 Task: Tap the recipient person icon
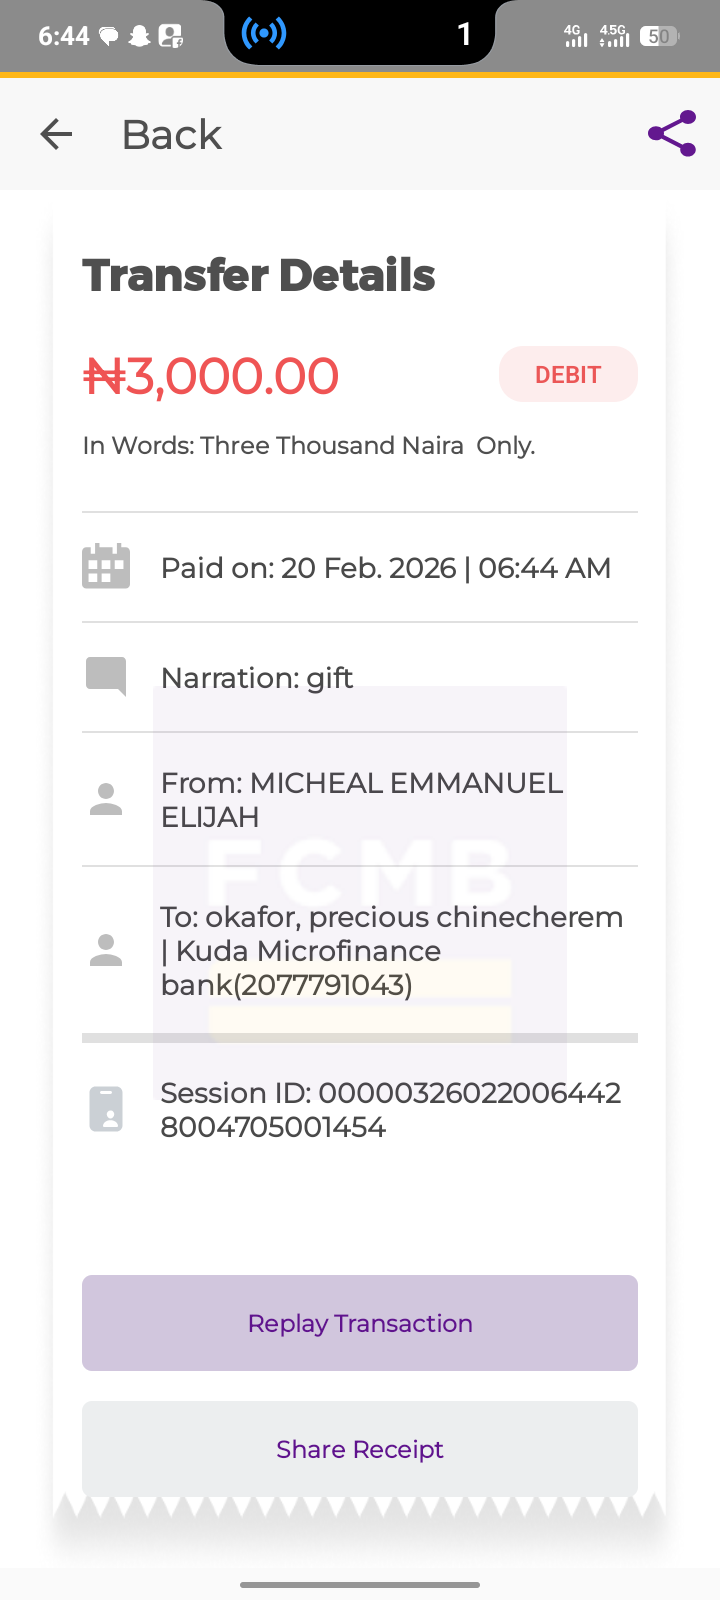[x=106, y=950]
